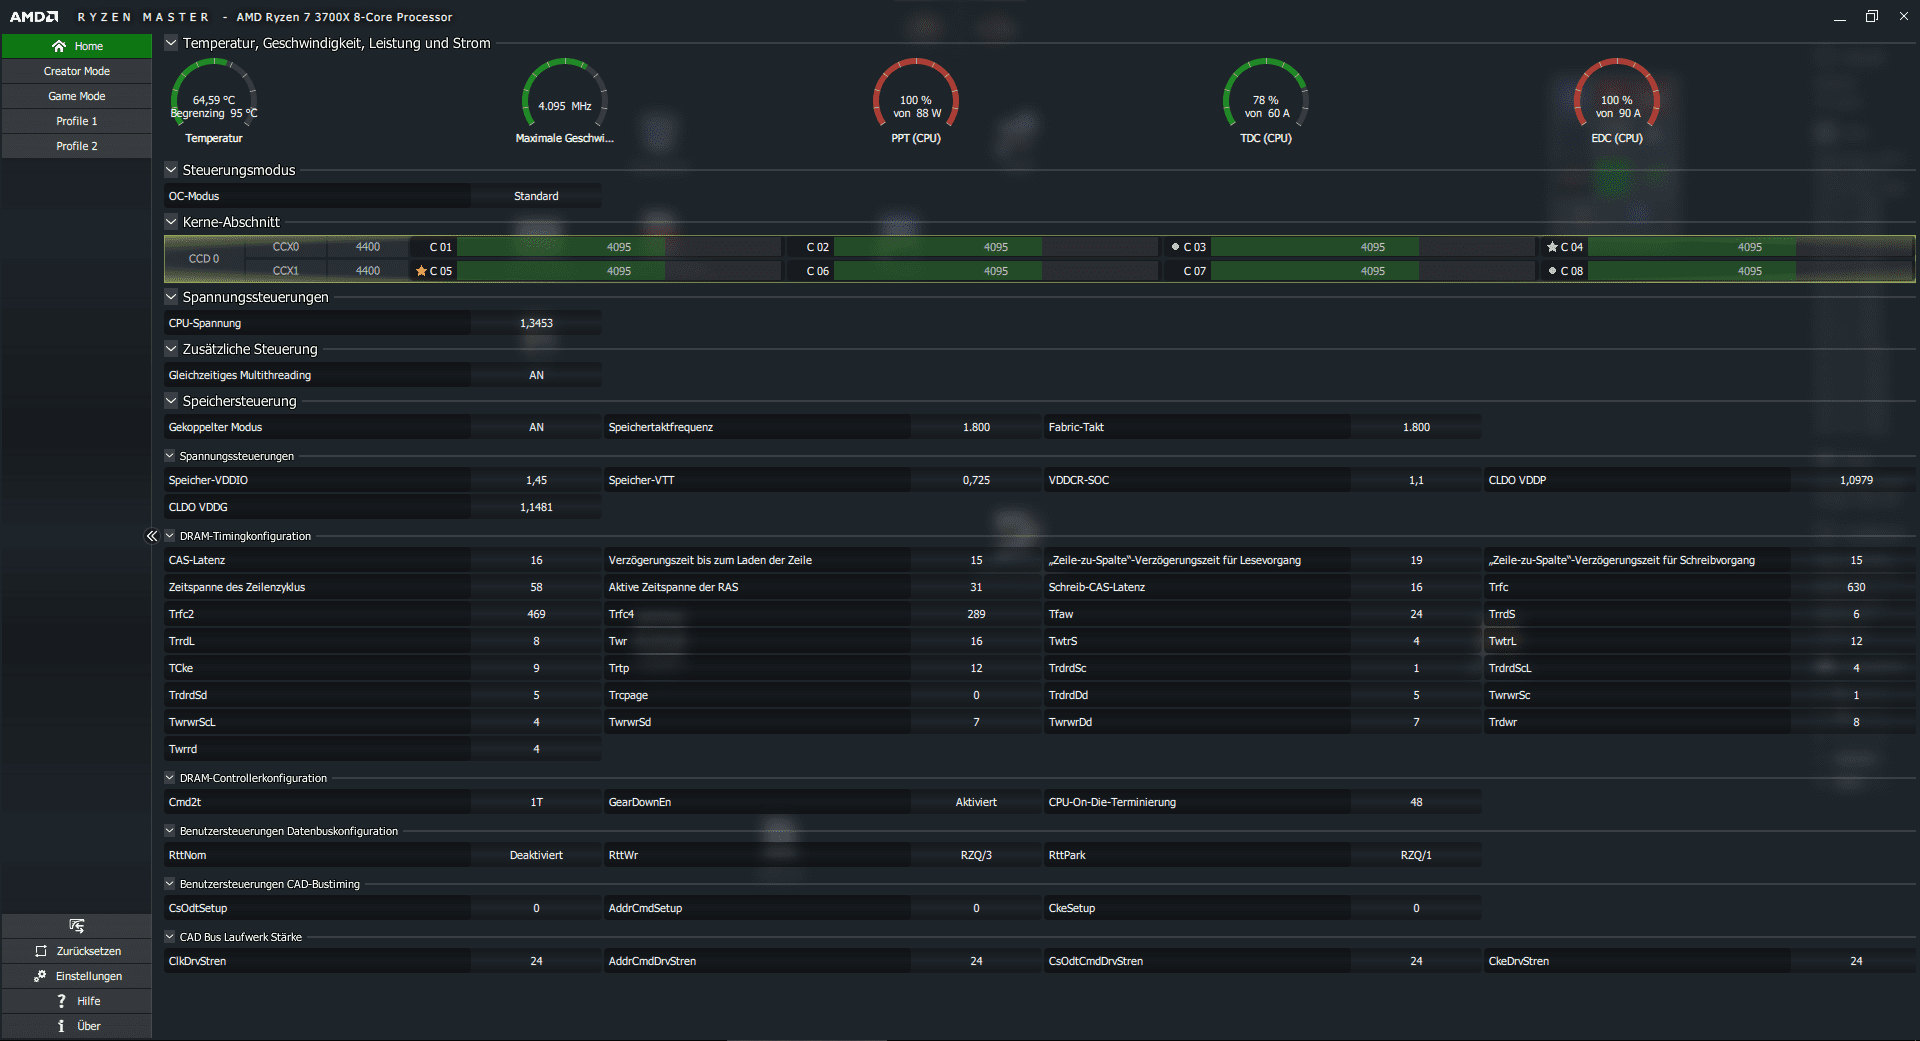
Task: Open Hilfe
Action: pos(77,1001)
